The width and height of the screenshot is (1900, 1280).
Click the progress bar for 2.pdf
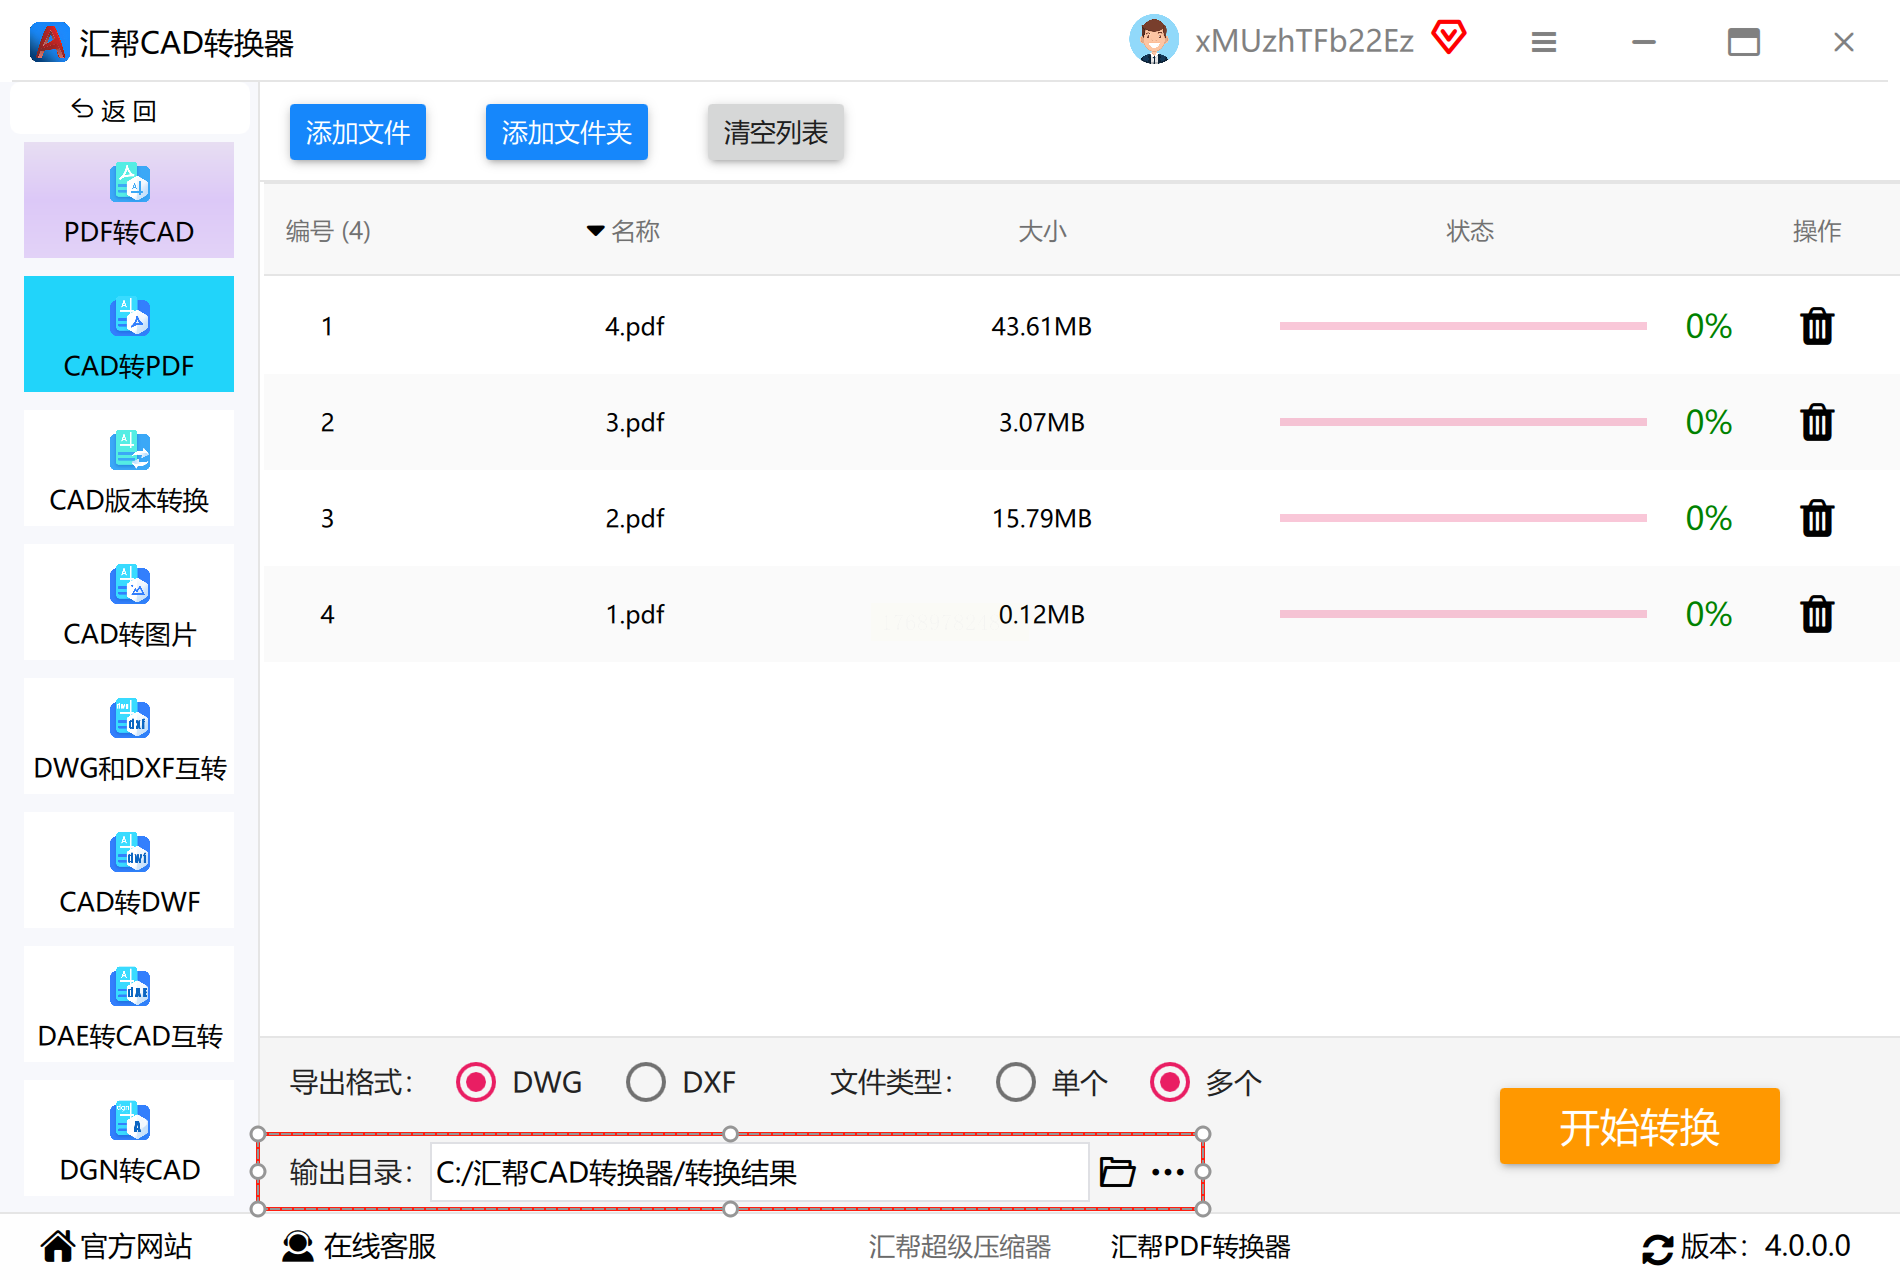click(1463, 518)
